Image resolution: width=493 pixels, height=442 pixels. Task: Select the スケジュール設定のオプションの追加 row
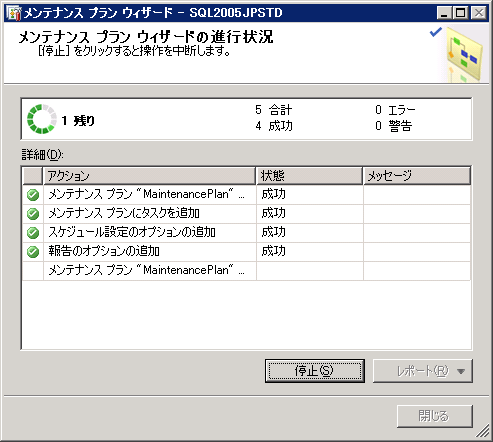click(x=246, y=233)
